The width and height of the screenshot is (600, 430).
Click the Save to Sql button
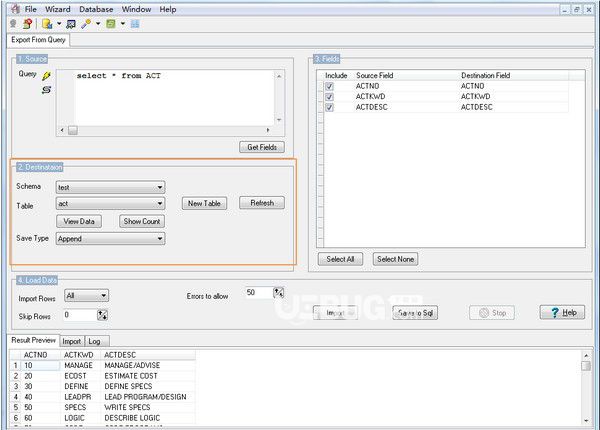(415, 313)
